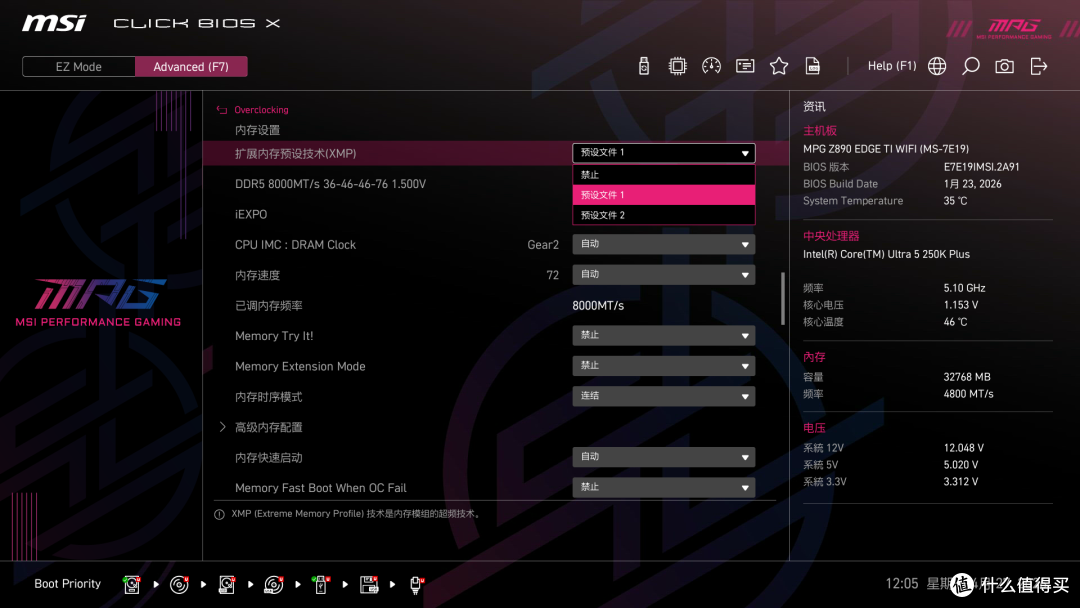Open the 内存速度 dropdown
The image size is (1080, 608).
[x=663, y=275]
